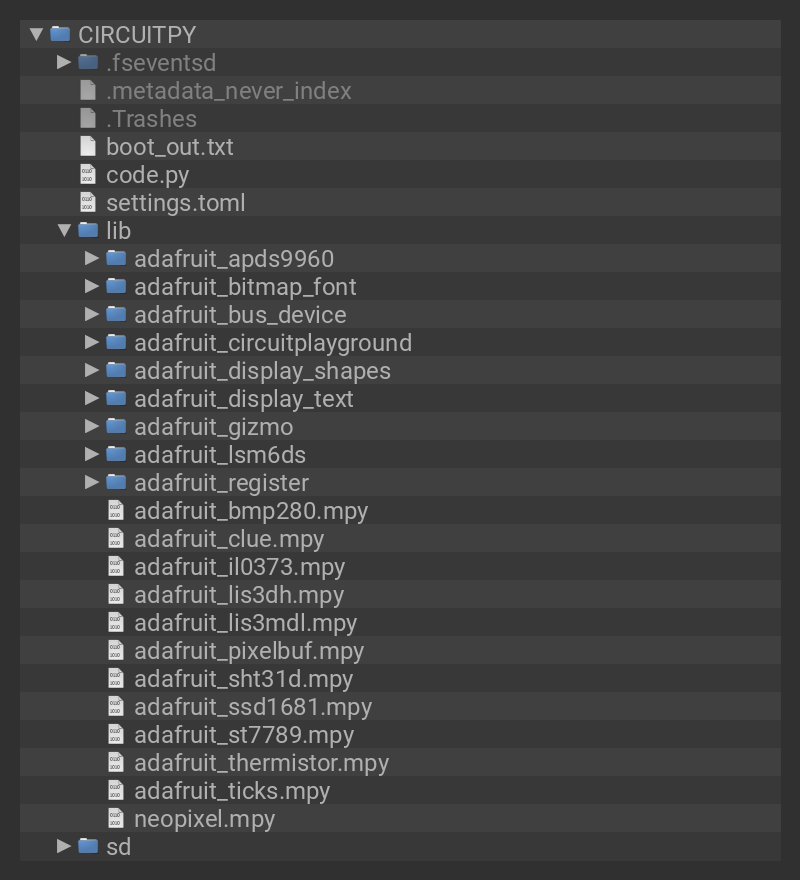Select the adafruit_display_text folder name
Viewport: 800px width, 880px height.
243,398
